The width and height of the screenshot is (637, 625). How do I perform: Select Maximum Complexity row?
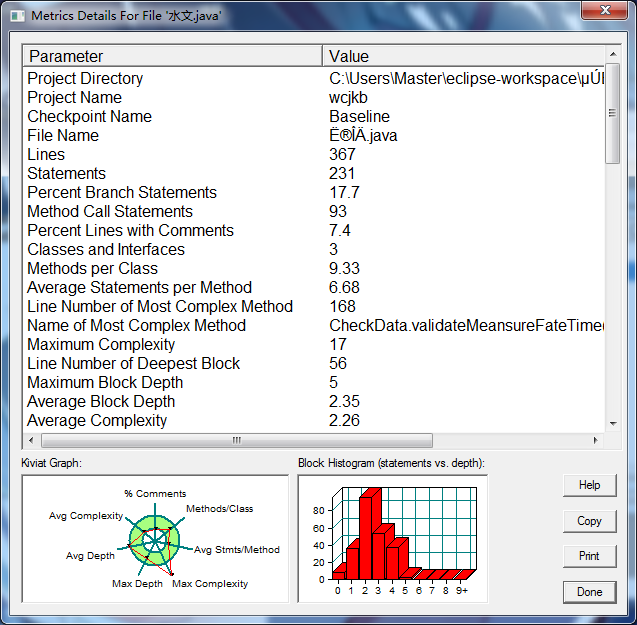pyautogui.click(x=314, y=345)
